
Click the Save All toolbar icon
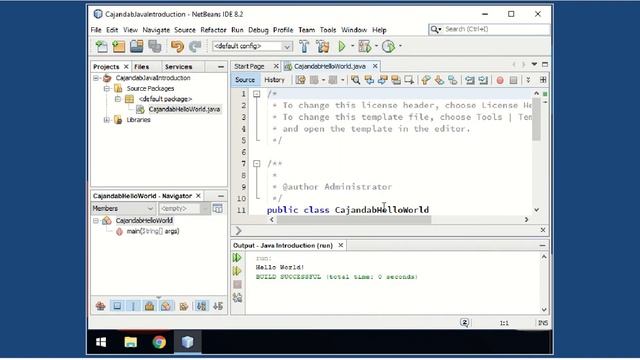[x=155, y=47]
